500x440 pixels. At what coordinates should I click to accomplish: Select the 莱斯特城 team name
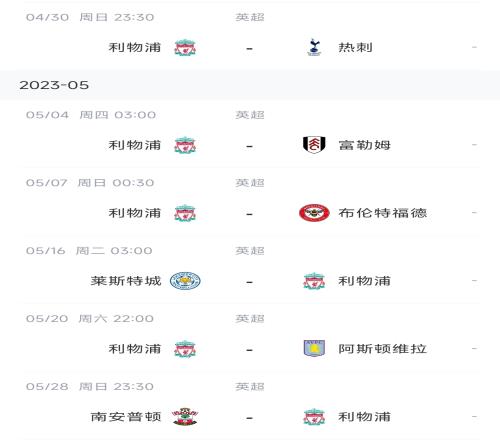[x=126, y=281]
